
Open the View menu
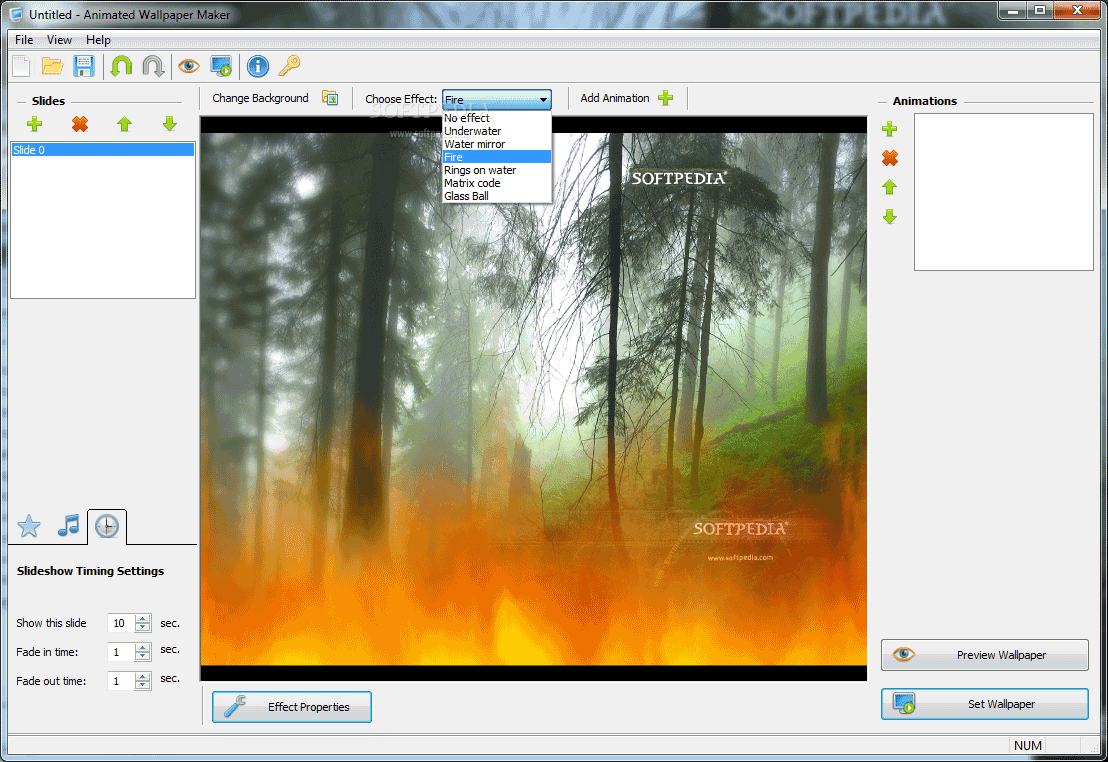[x=59, y=40]
